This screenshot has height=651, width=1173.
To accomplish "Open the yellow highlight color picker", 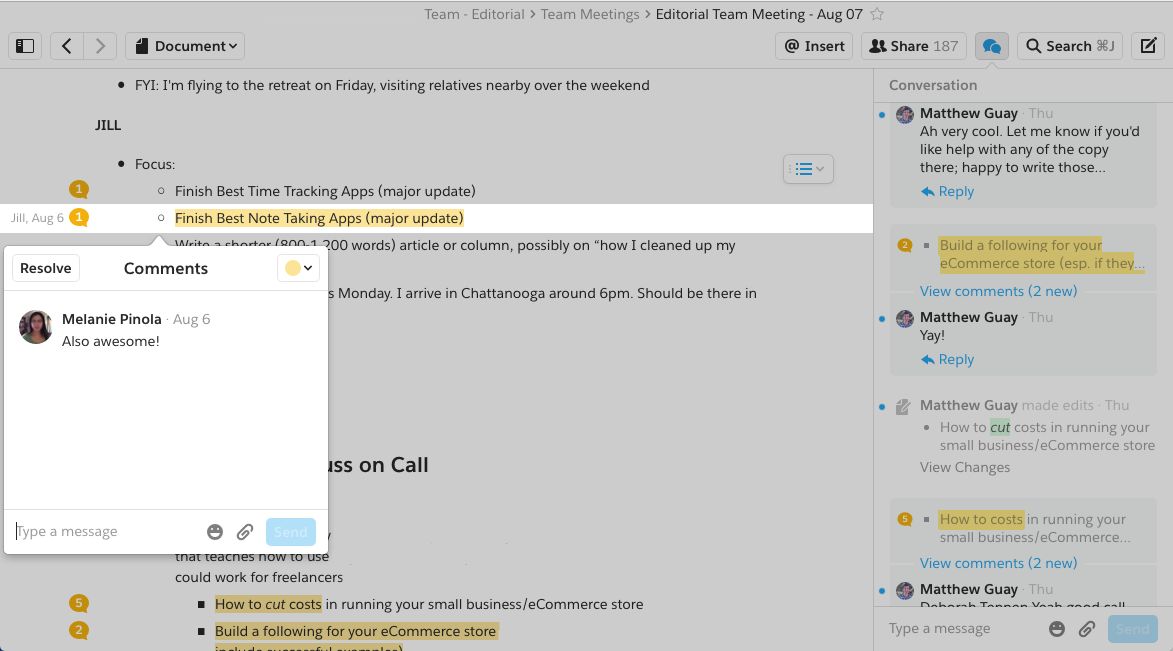I will 298,268.
